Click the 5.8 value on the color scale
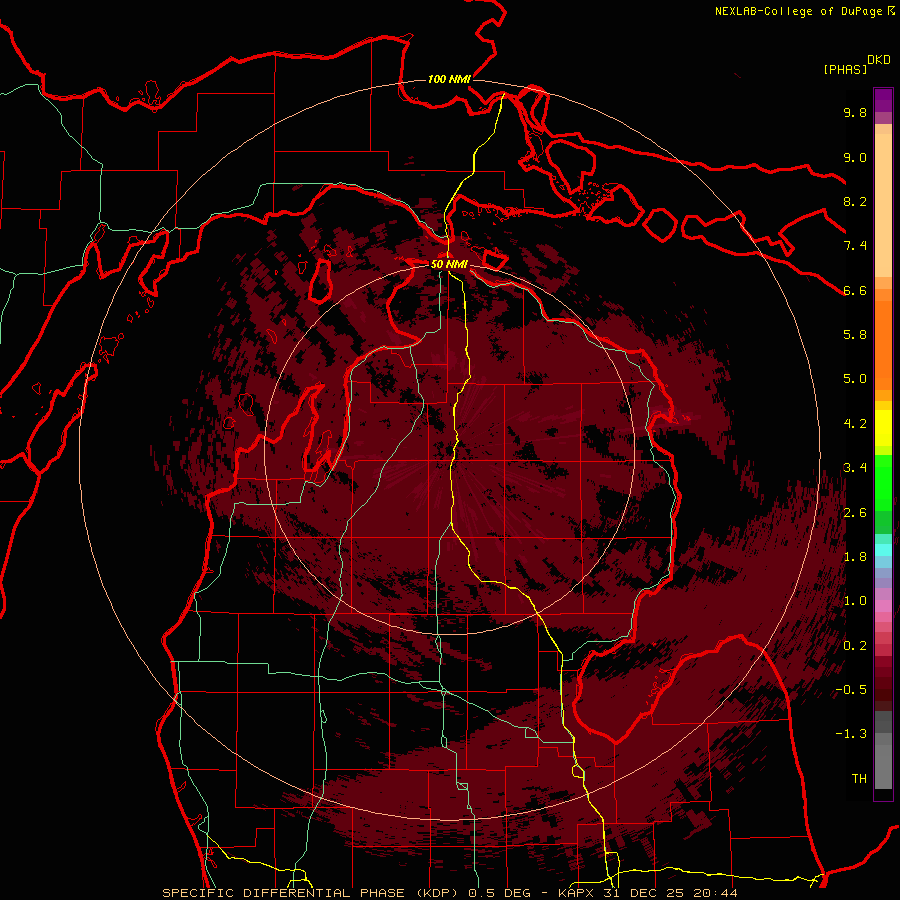Screen dimensions: 900x900 tap(855, 335)
